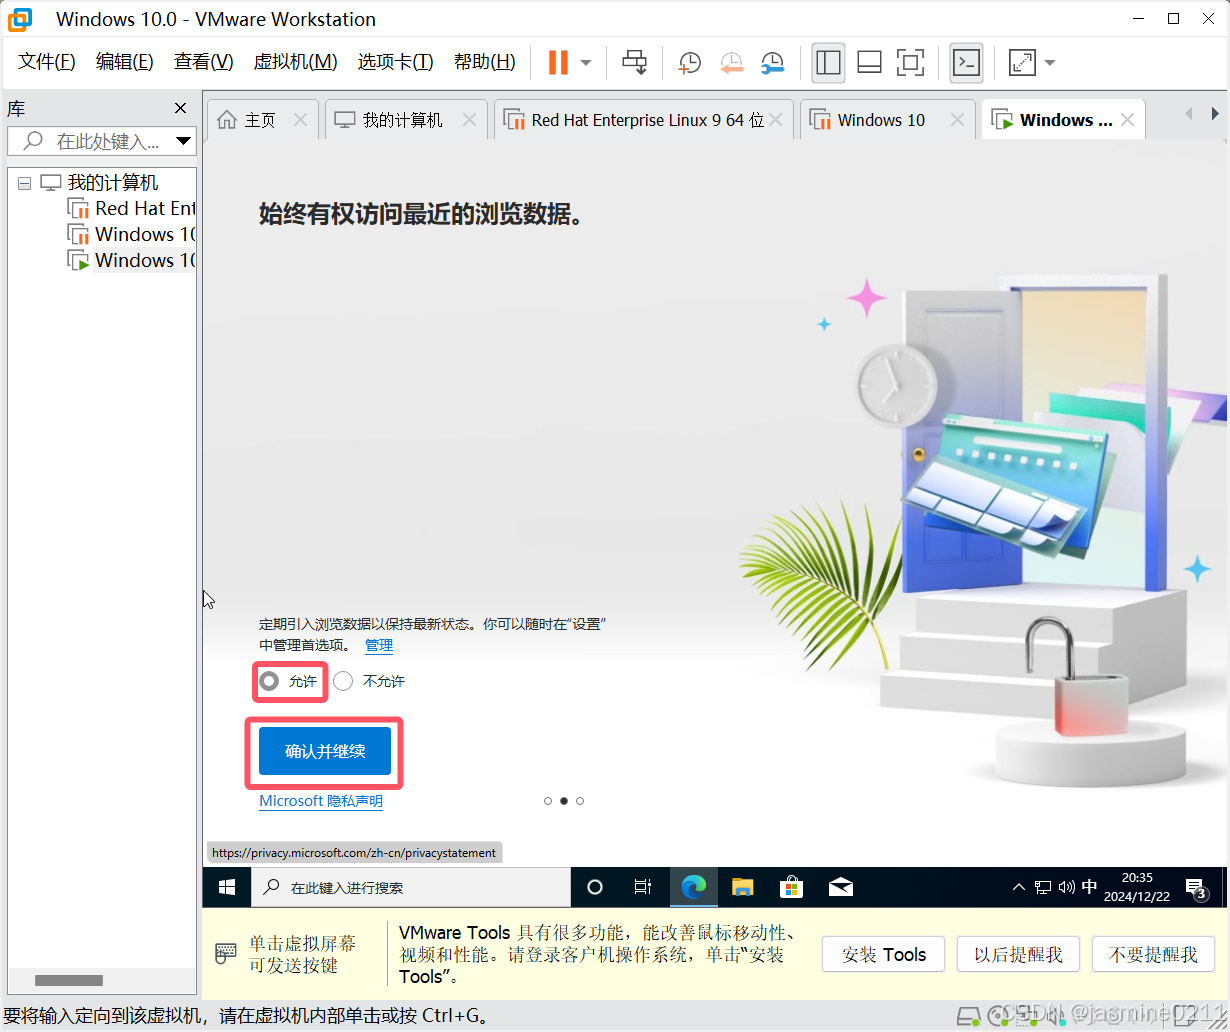Image resolution: width=1230 pixels, height=1032 pixels.
Task: Click Microsoft Edge icon on guest taskbar
Action: tap(693, 887)
